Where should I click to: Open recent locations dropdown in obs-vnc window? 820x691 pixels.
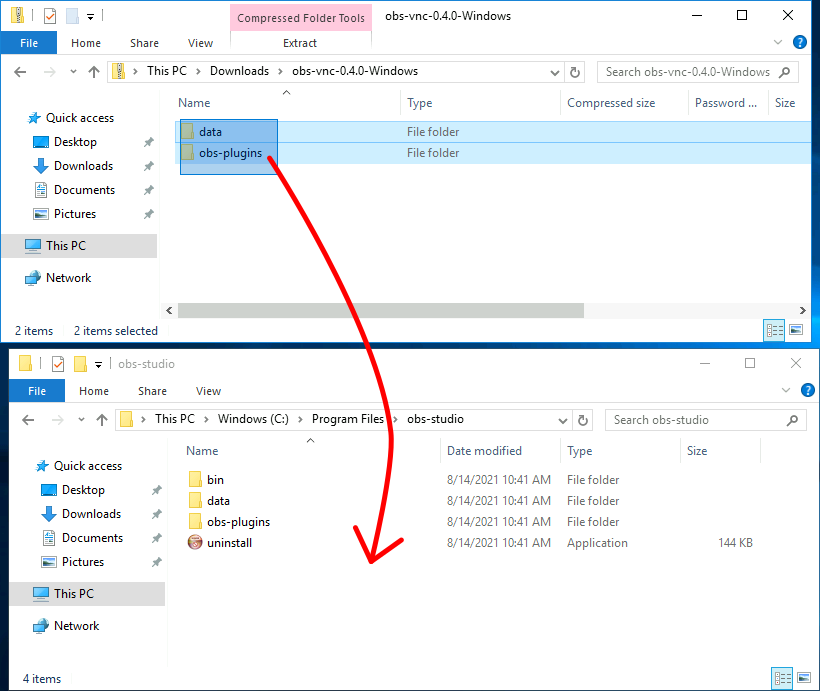coord(73,72)
